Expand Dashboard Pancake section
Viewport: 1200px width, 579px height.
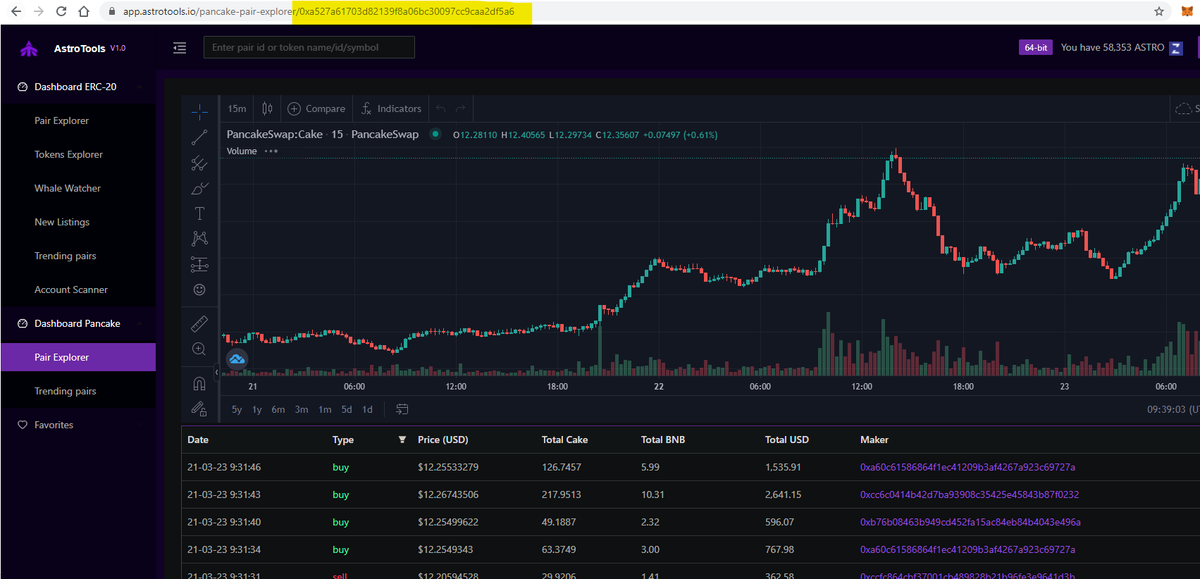coord(78,324)
